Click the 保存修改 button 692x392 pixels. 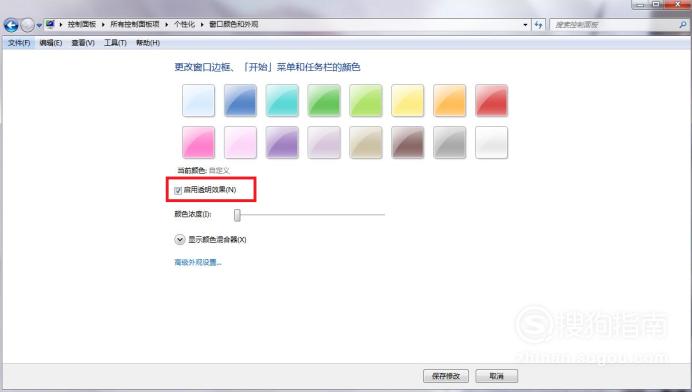446,376
